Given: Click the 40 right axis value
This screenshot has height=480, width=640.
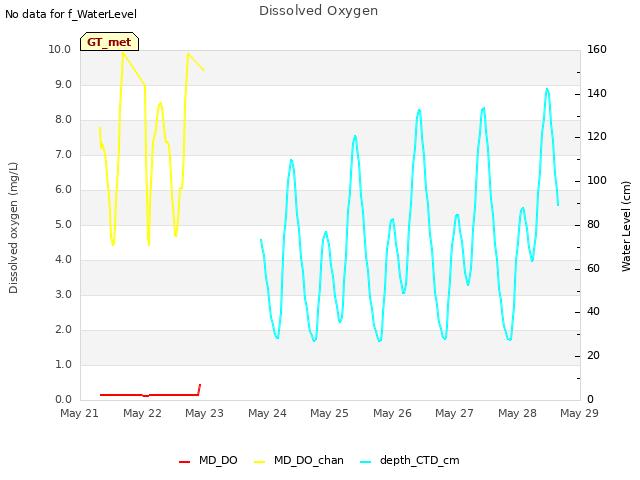Looking at the screenshot, I should [x=593, y=312].
